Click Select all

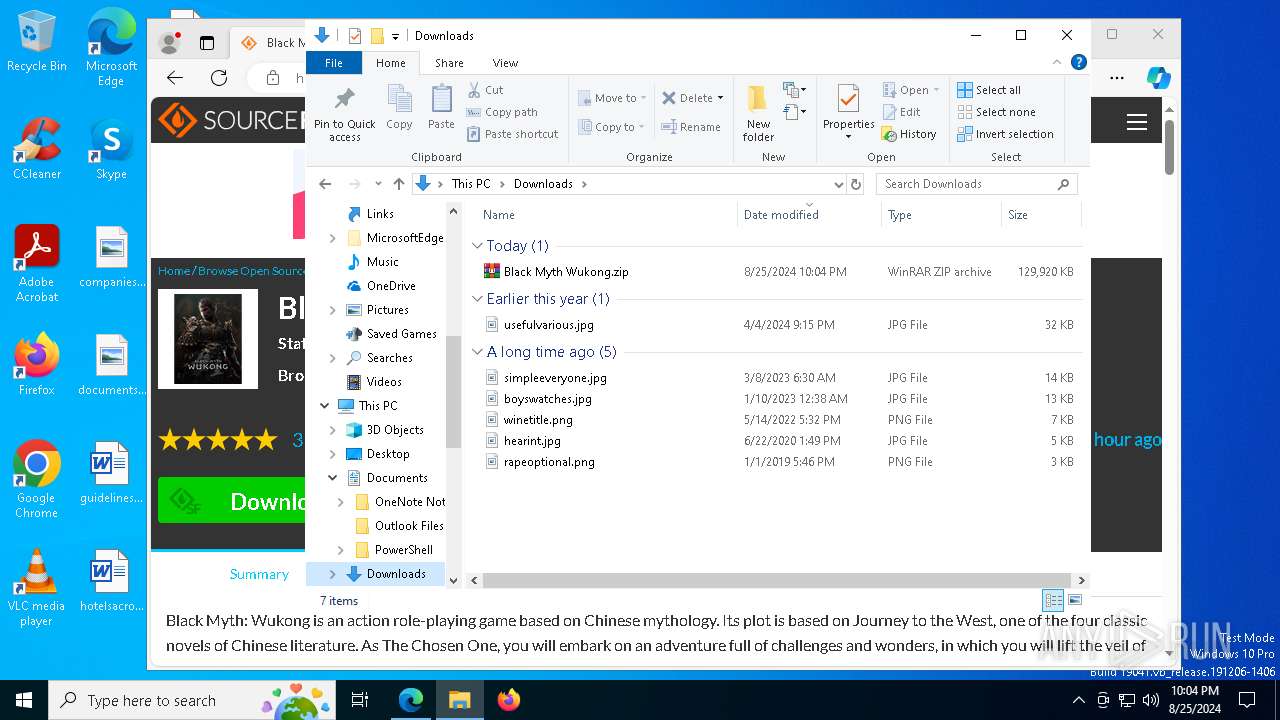click(989, 90)
